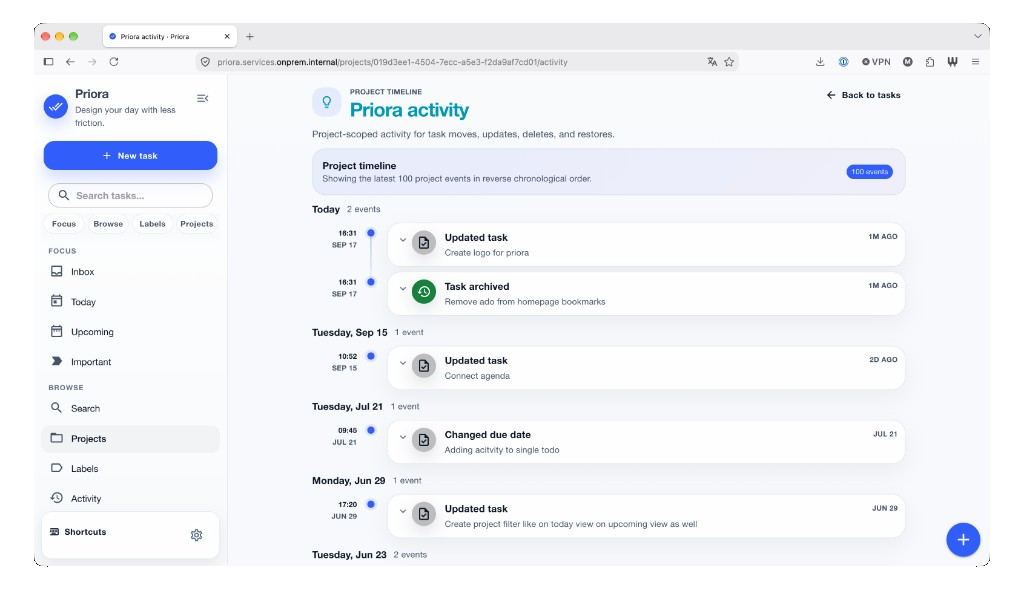This screenshot has height=611, width=1024.
Task: Click the translate page icon in address bar
Action: pos(712,62)
